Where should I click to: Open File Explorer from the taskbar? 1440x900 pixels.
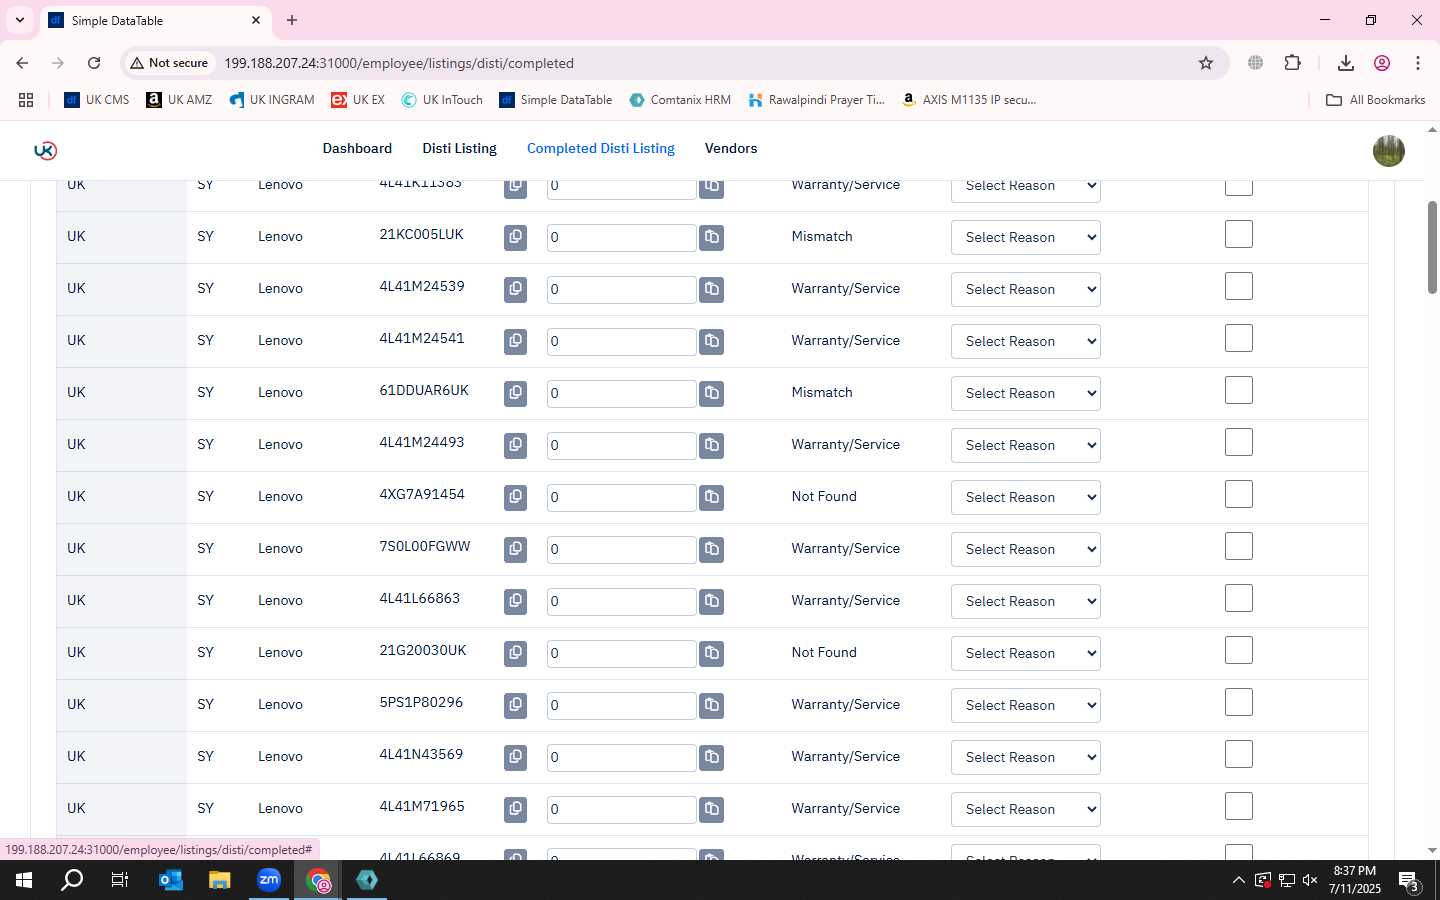pyautogui.click(x=219, y=880)
